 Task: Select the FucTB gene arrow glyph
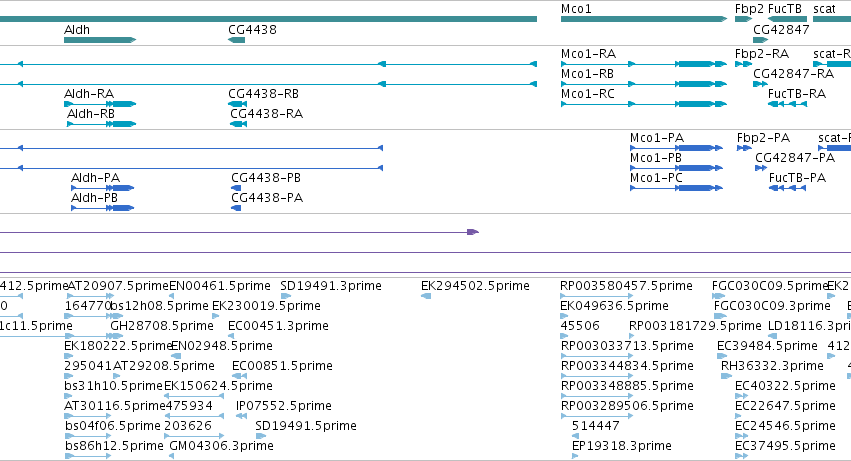pyautogui.click(x=787, y=19)
